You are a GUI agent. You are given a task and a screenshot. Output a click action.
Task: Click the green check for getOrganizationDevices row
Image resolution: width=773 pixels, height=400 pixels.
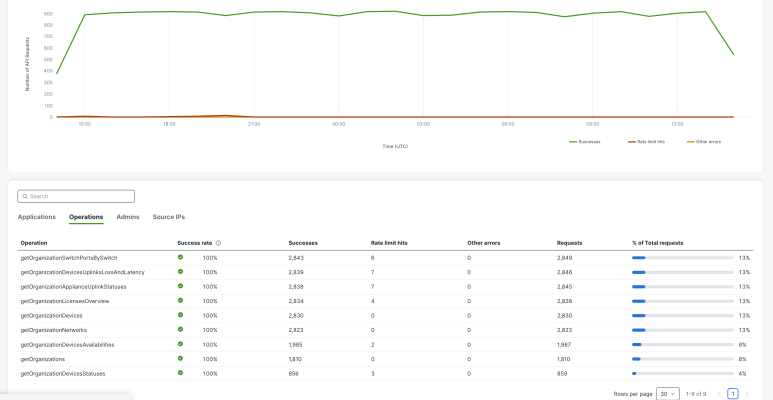pyautogui.click(x=181, y=315)
